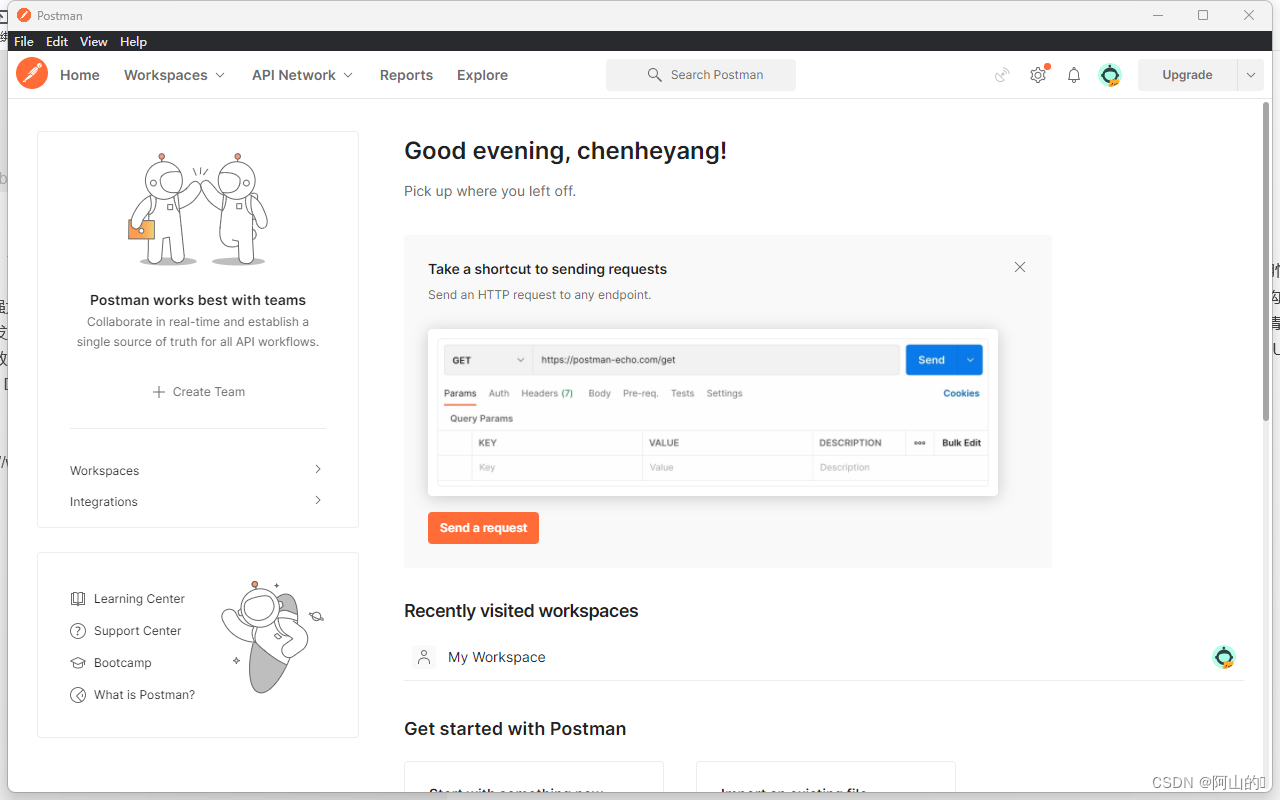Open the Bootcamp link
This screenshot has height=800, width=1280.
click(x=123, y=663)
